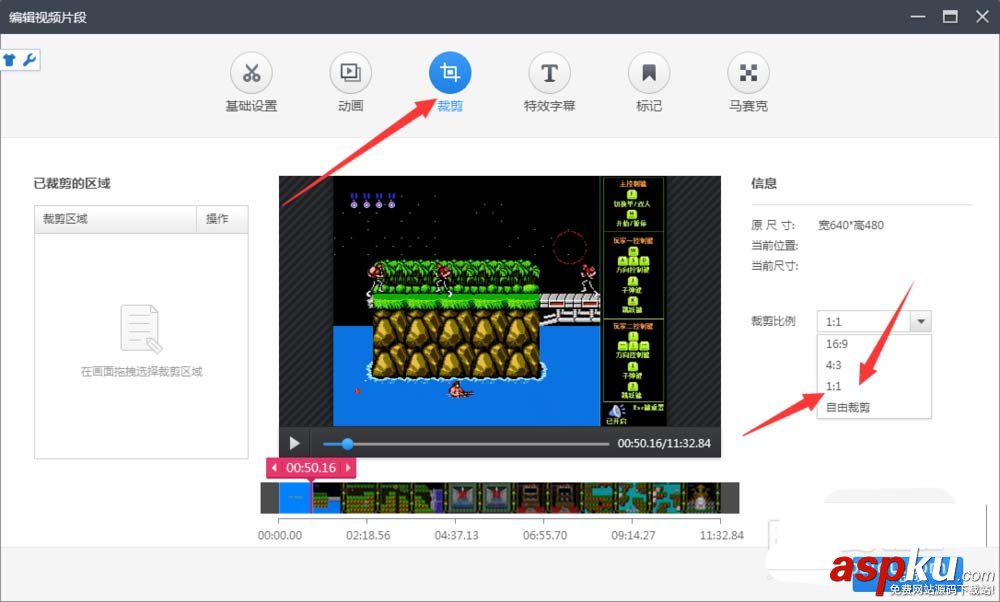Image resolution: width=1000 pixels, height=602 pixels.
Task: Switch to the 裁剪区域 column header
Action: tap(64, 219)
